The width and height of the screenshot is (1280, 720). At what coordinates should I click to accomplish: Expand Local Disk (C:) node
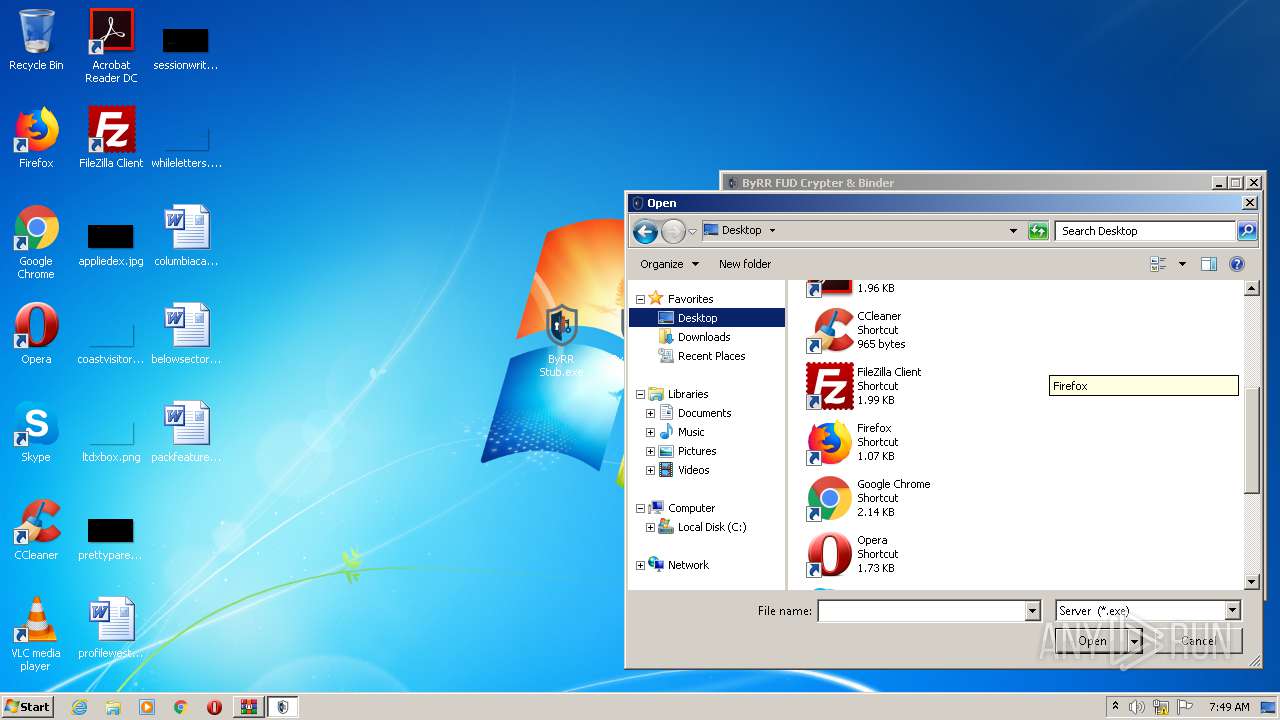click(x=651, y=527)
